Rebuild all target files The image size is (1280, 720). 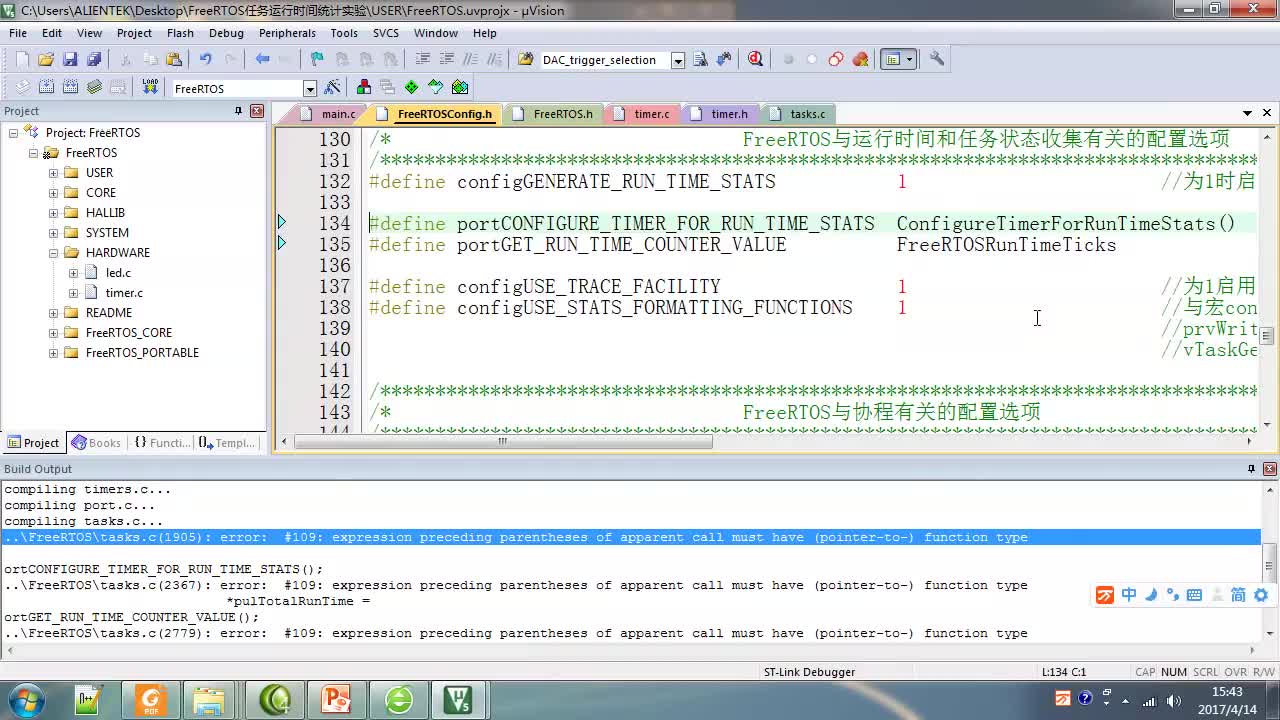click(70, 88)
